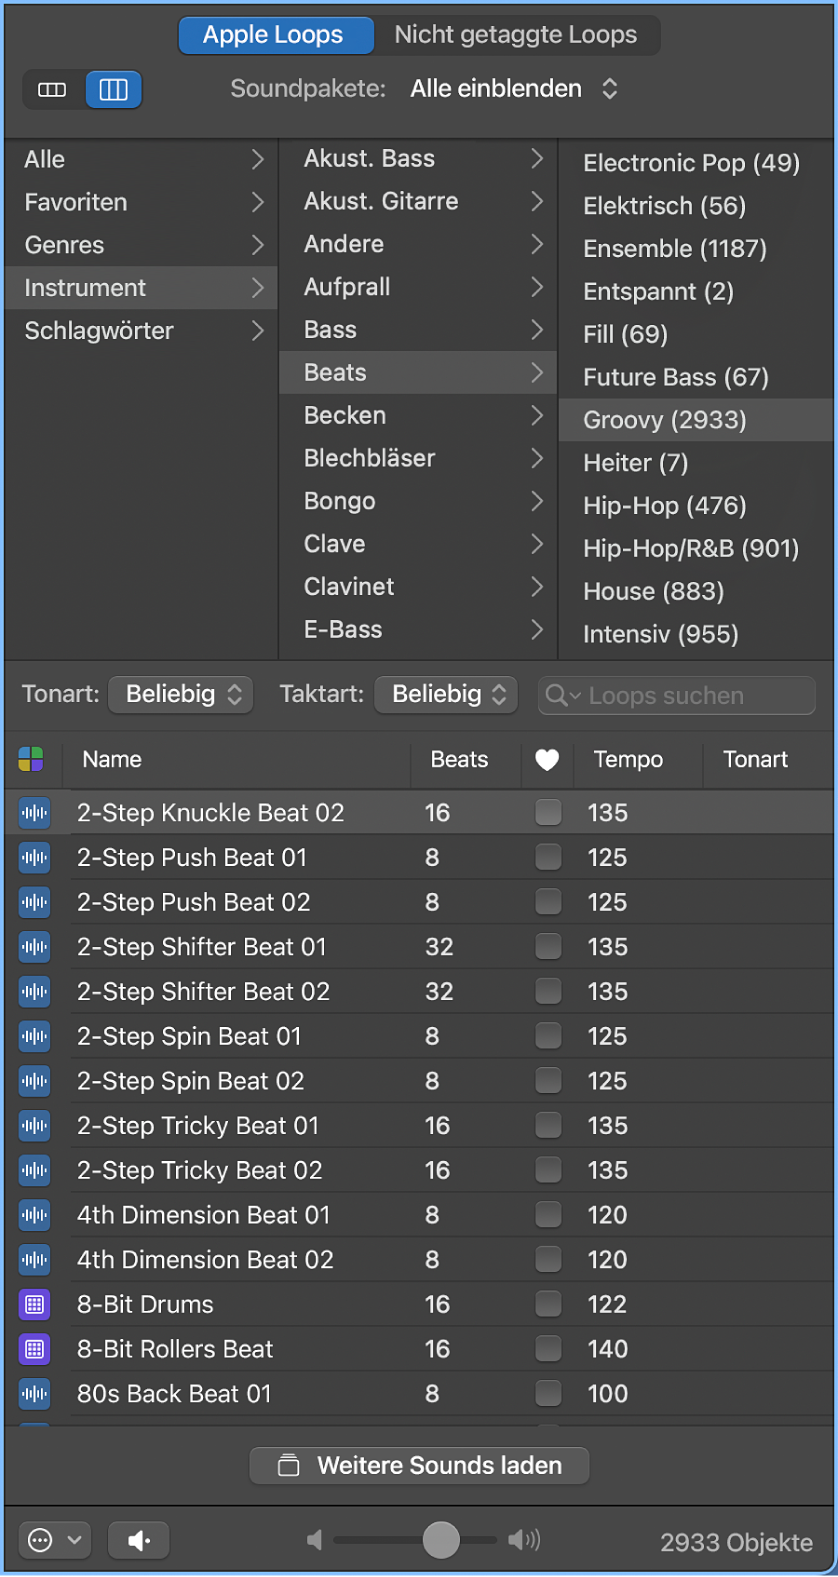Adjust the volume slider at the bottom
838x1577 pixels.
(440, 1540)
